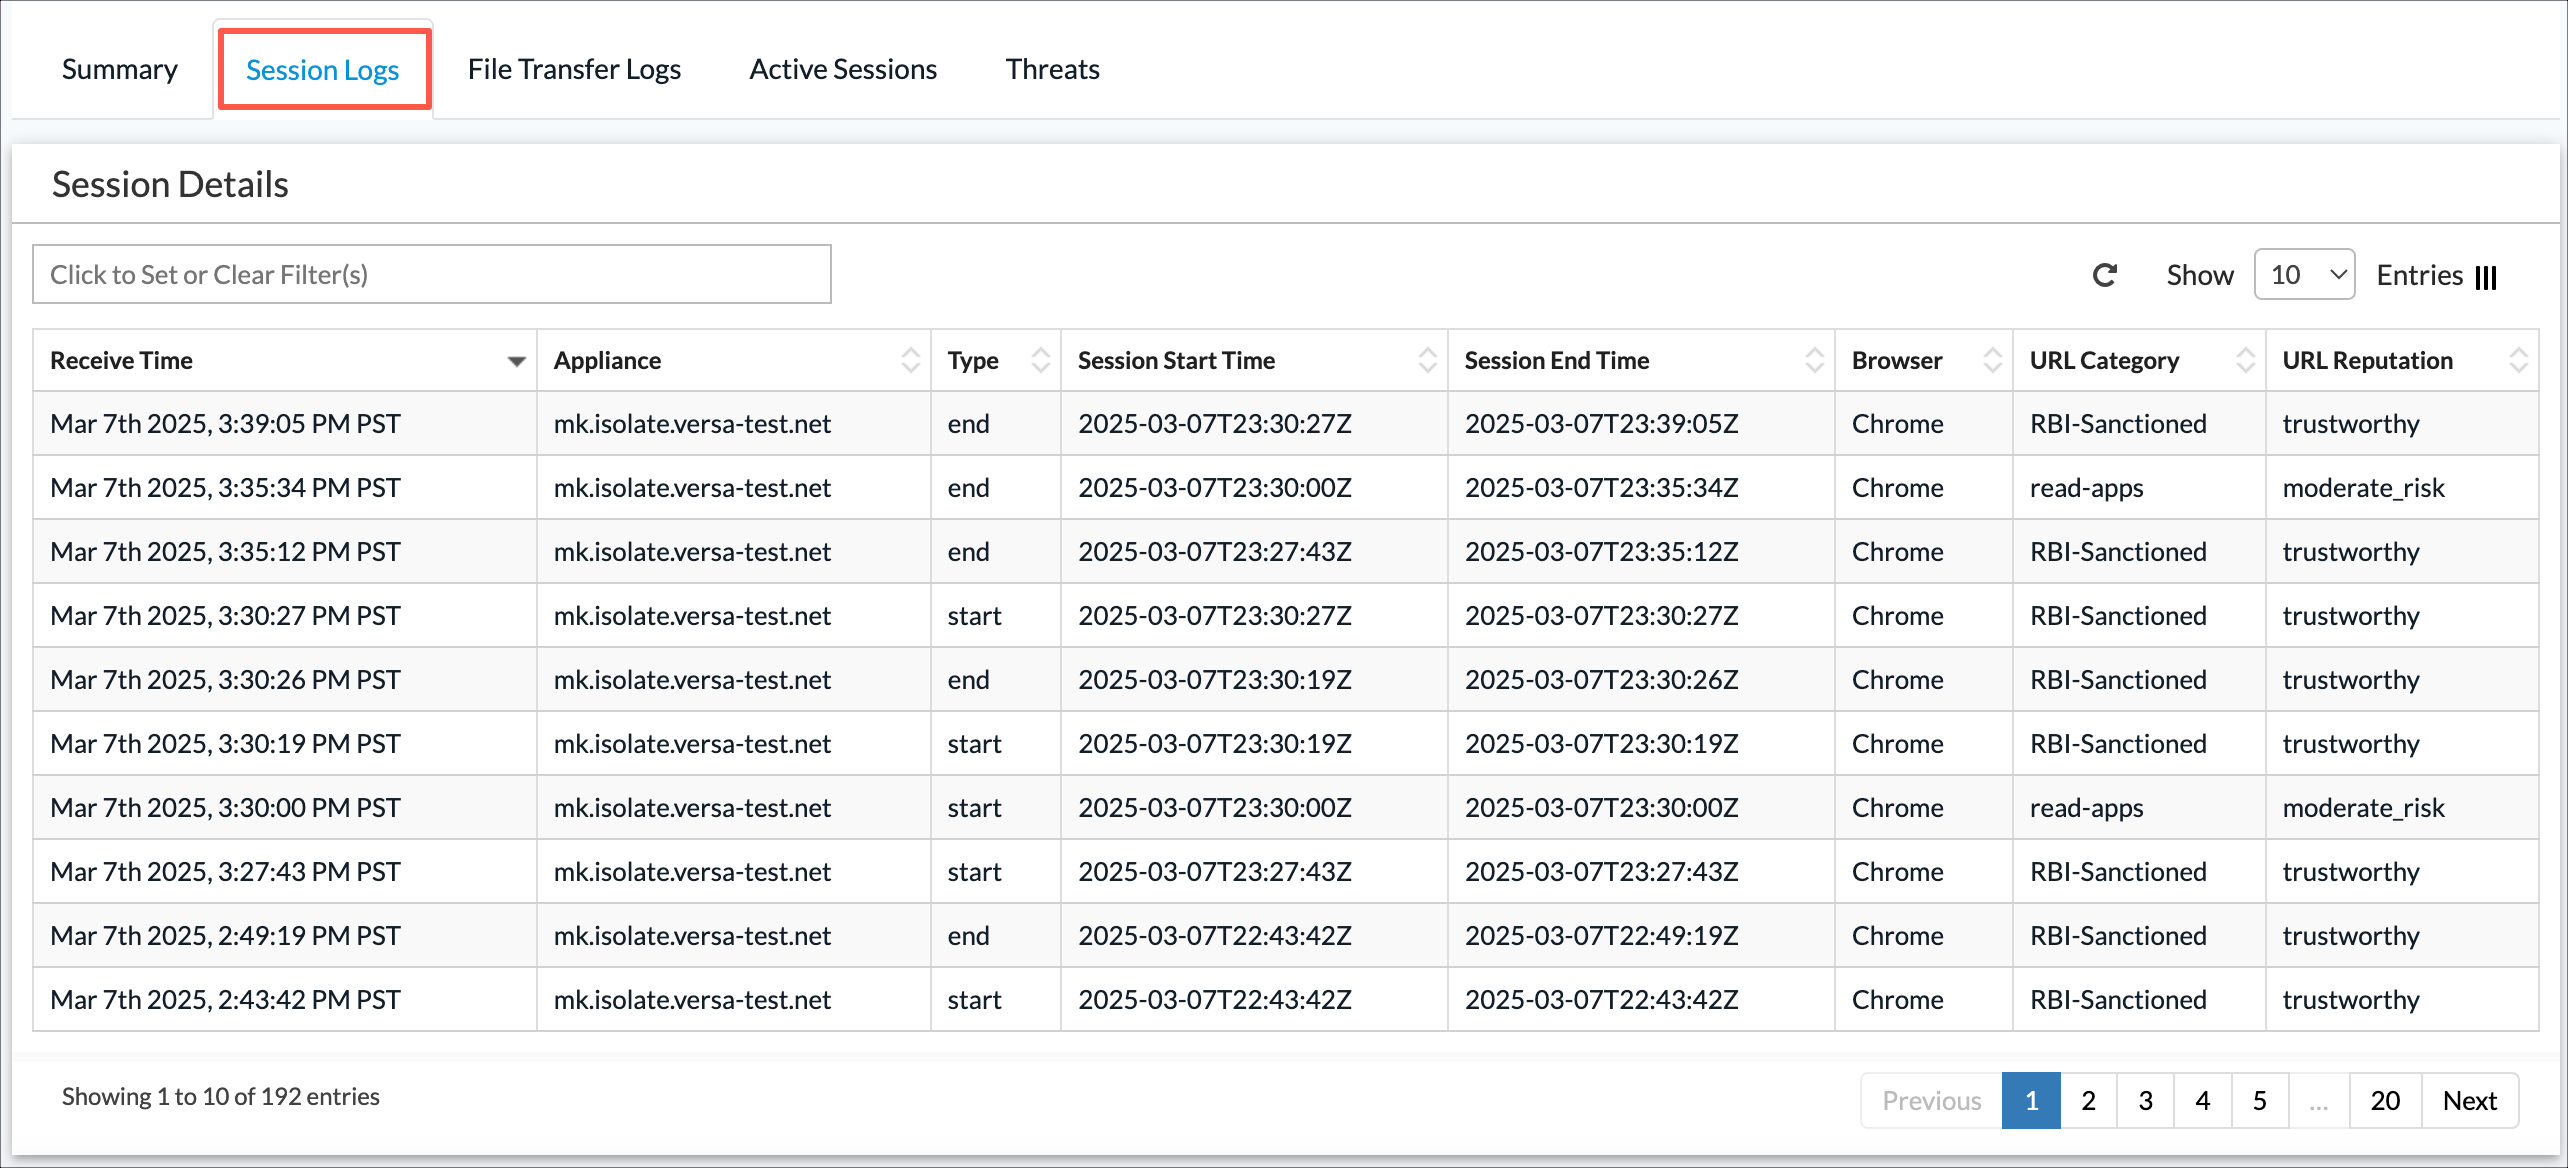The height and width of the screenshot is (1168, 2568).
Task: Sort the Browser column
Action: [x=1992, y=360]
